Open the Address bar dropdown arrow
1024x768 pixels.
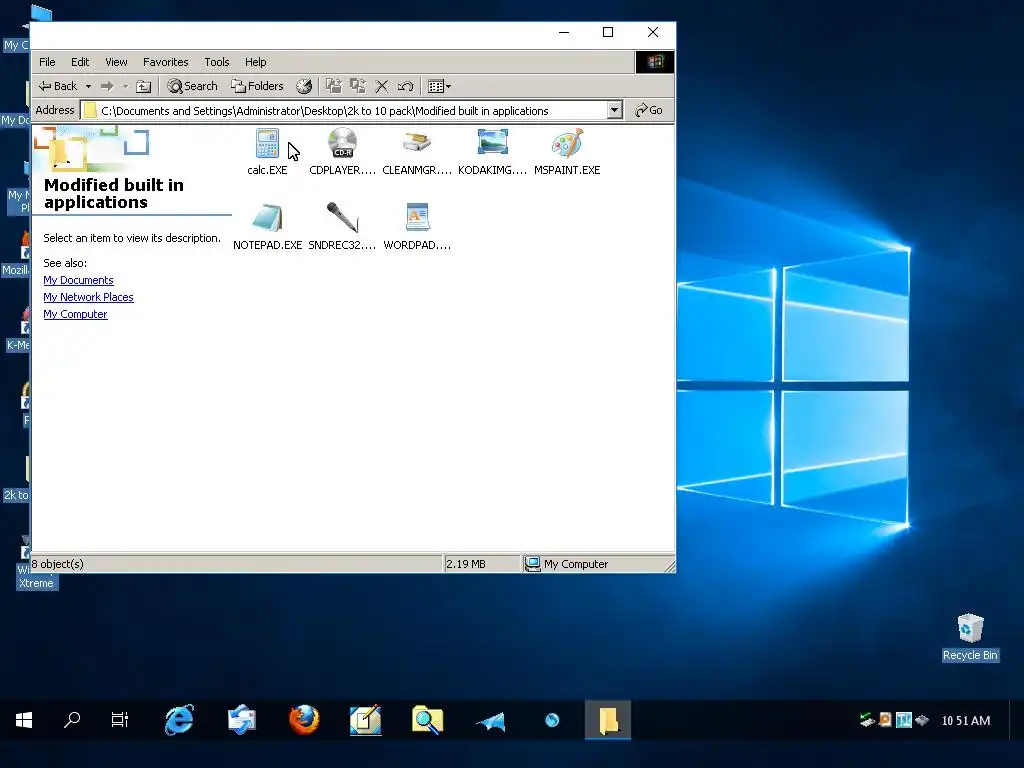[614, 110]
